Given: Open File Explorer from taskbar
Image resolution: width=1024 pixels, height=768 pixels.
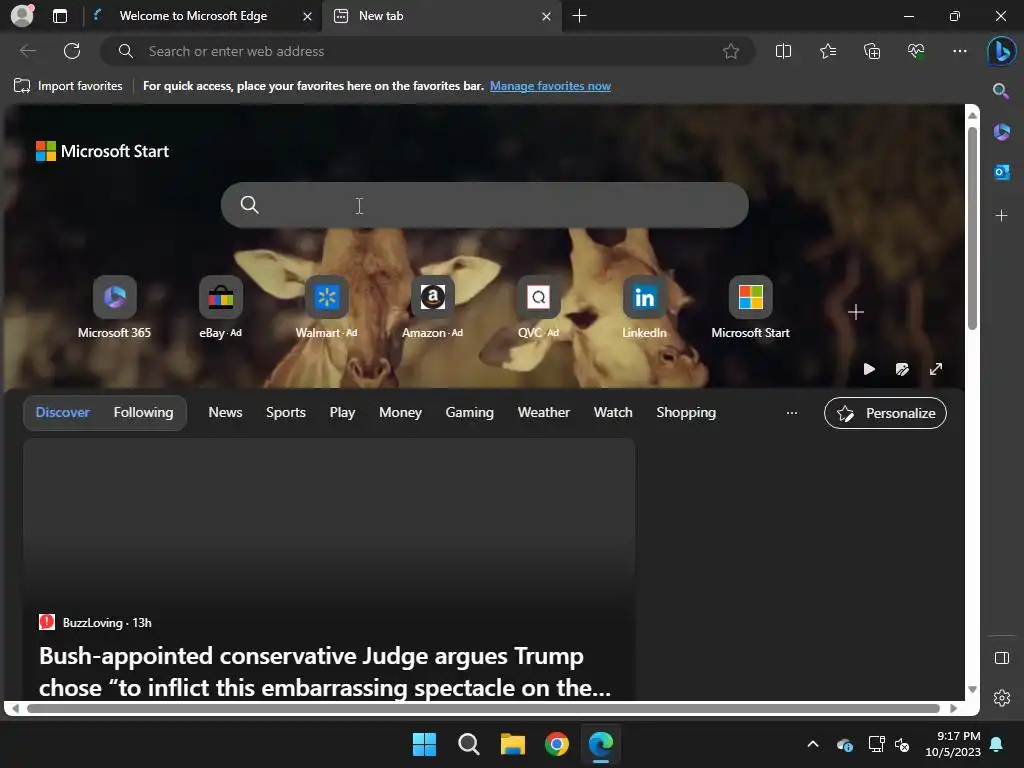Looking at the screenshot, I should pyautogui.click(x=513, y=744).
